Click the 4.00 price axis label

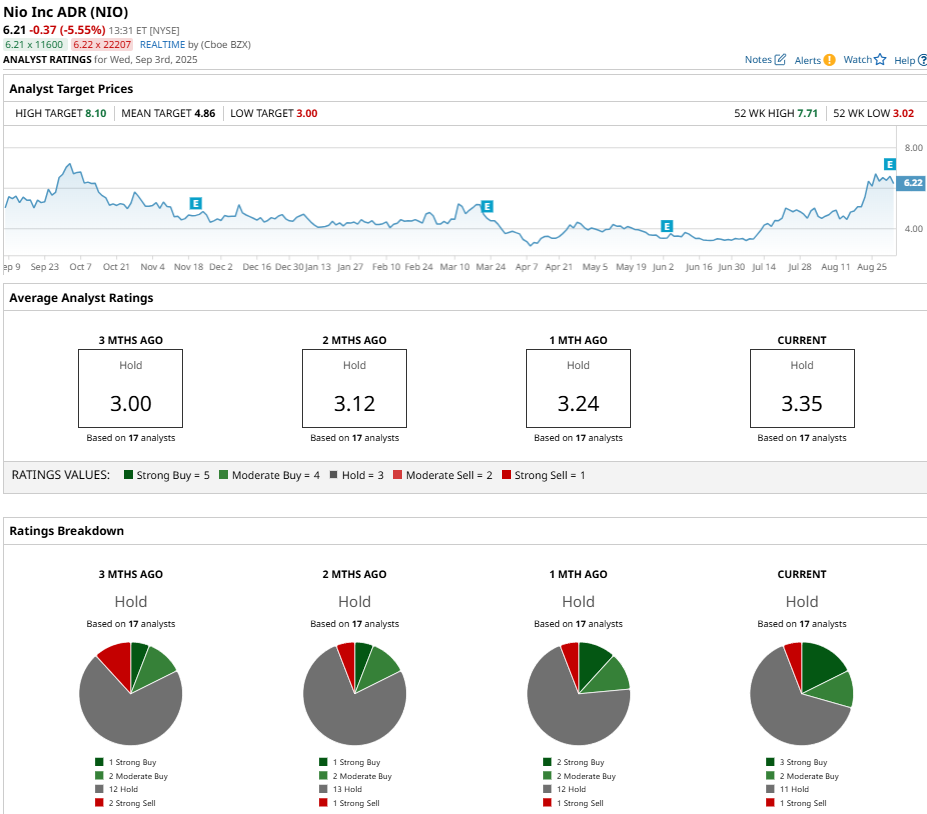[913, 229]
